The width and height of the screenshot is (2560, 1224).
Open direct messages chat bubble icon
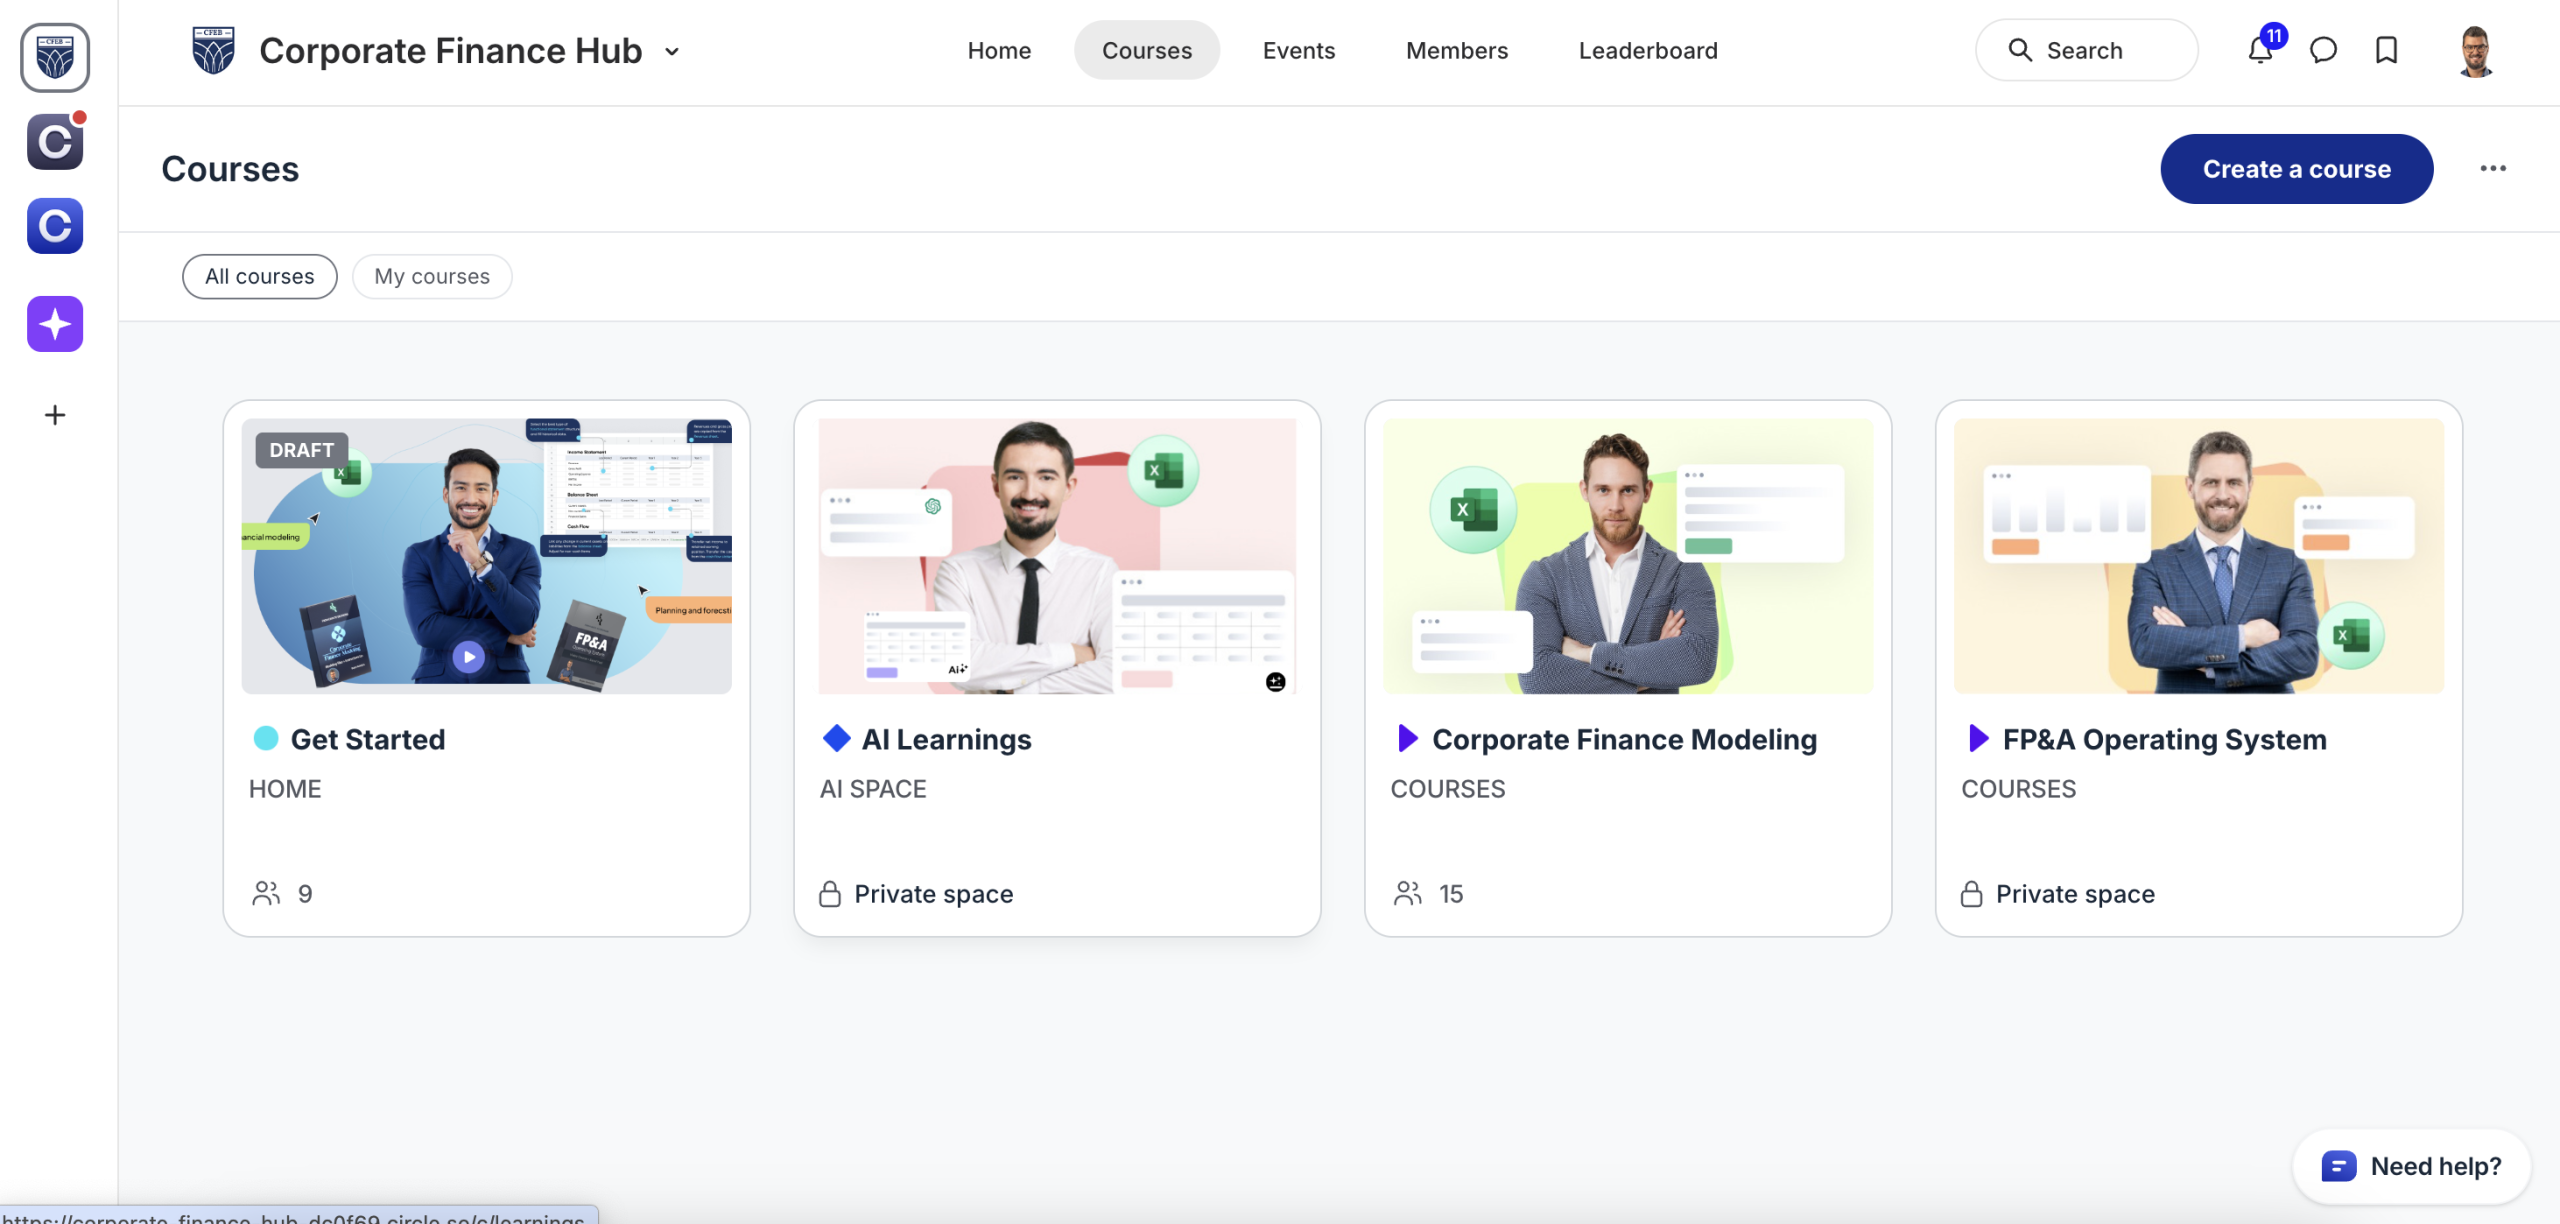[2323, 50]
